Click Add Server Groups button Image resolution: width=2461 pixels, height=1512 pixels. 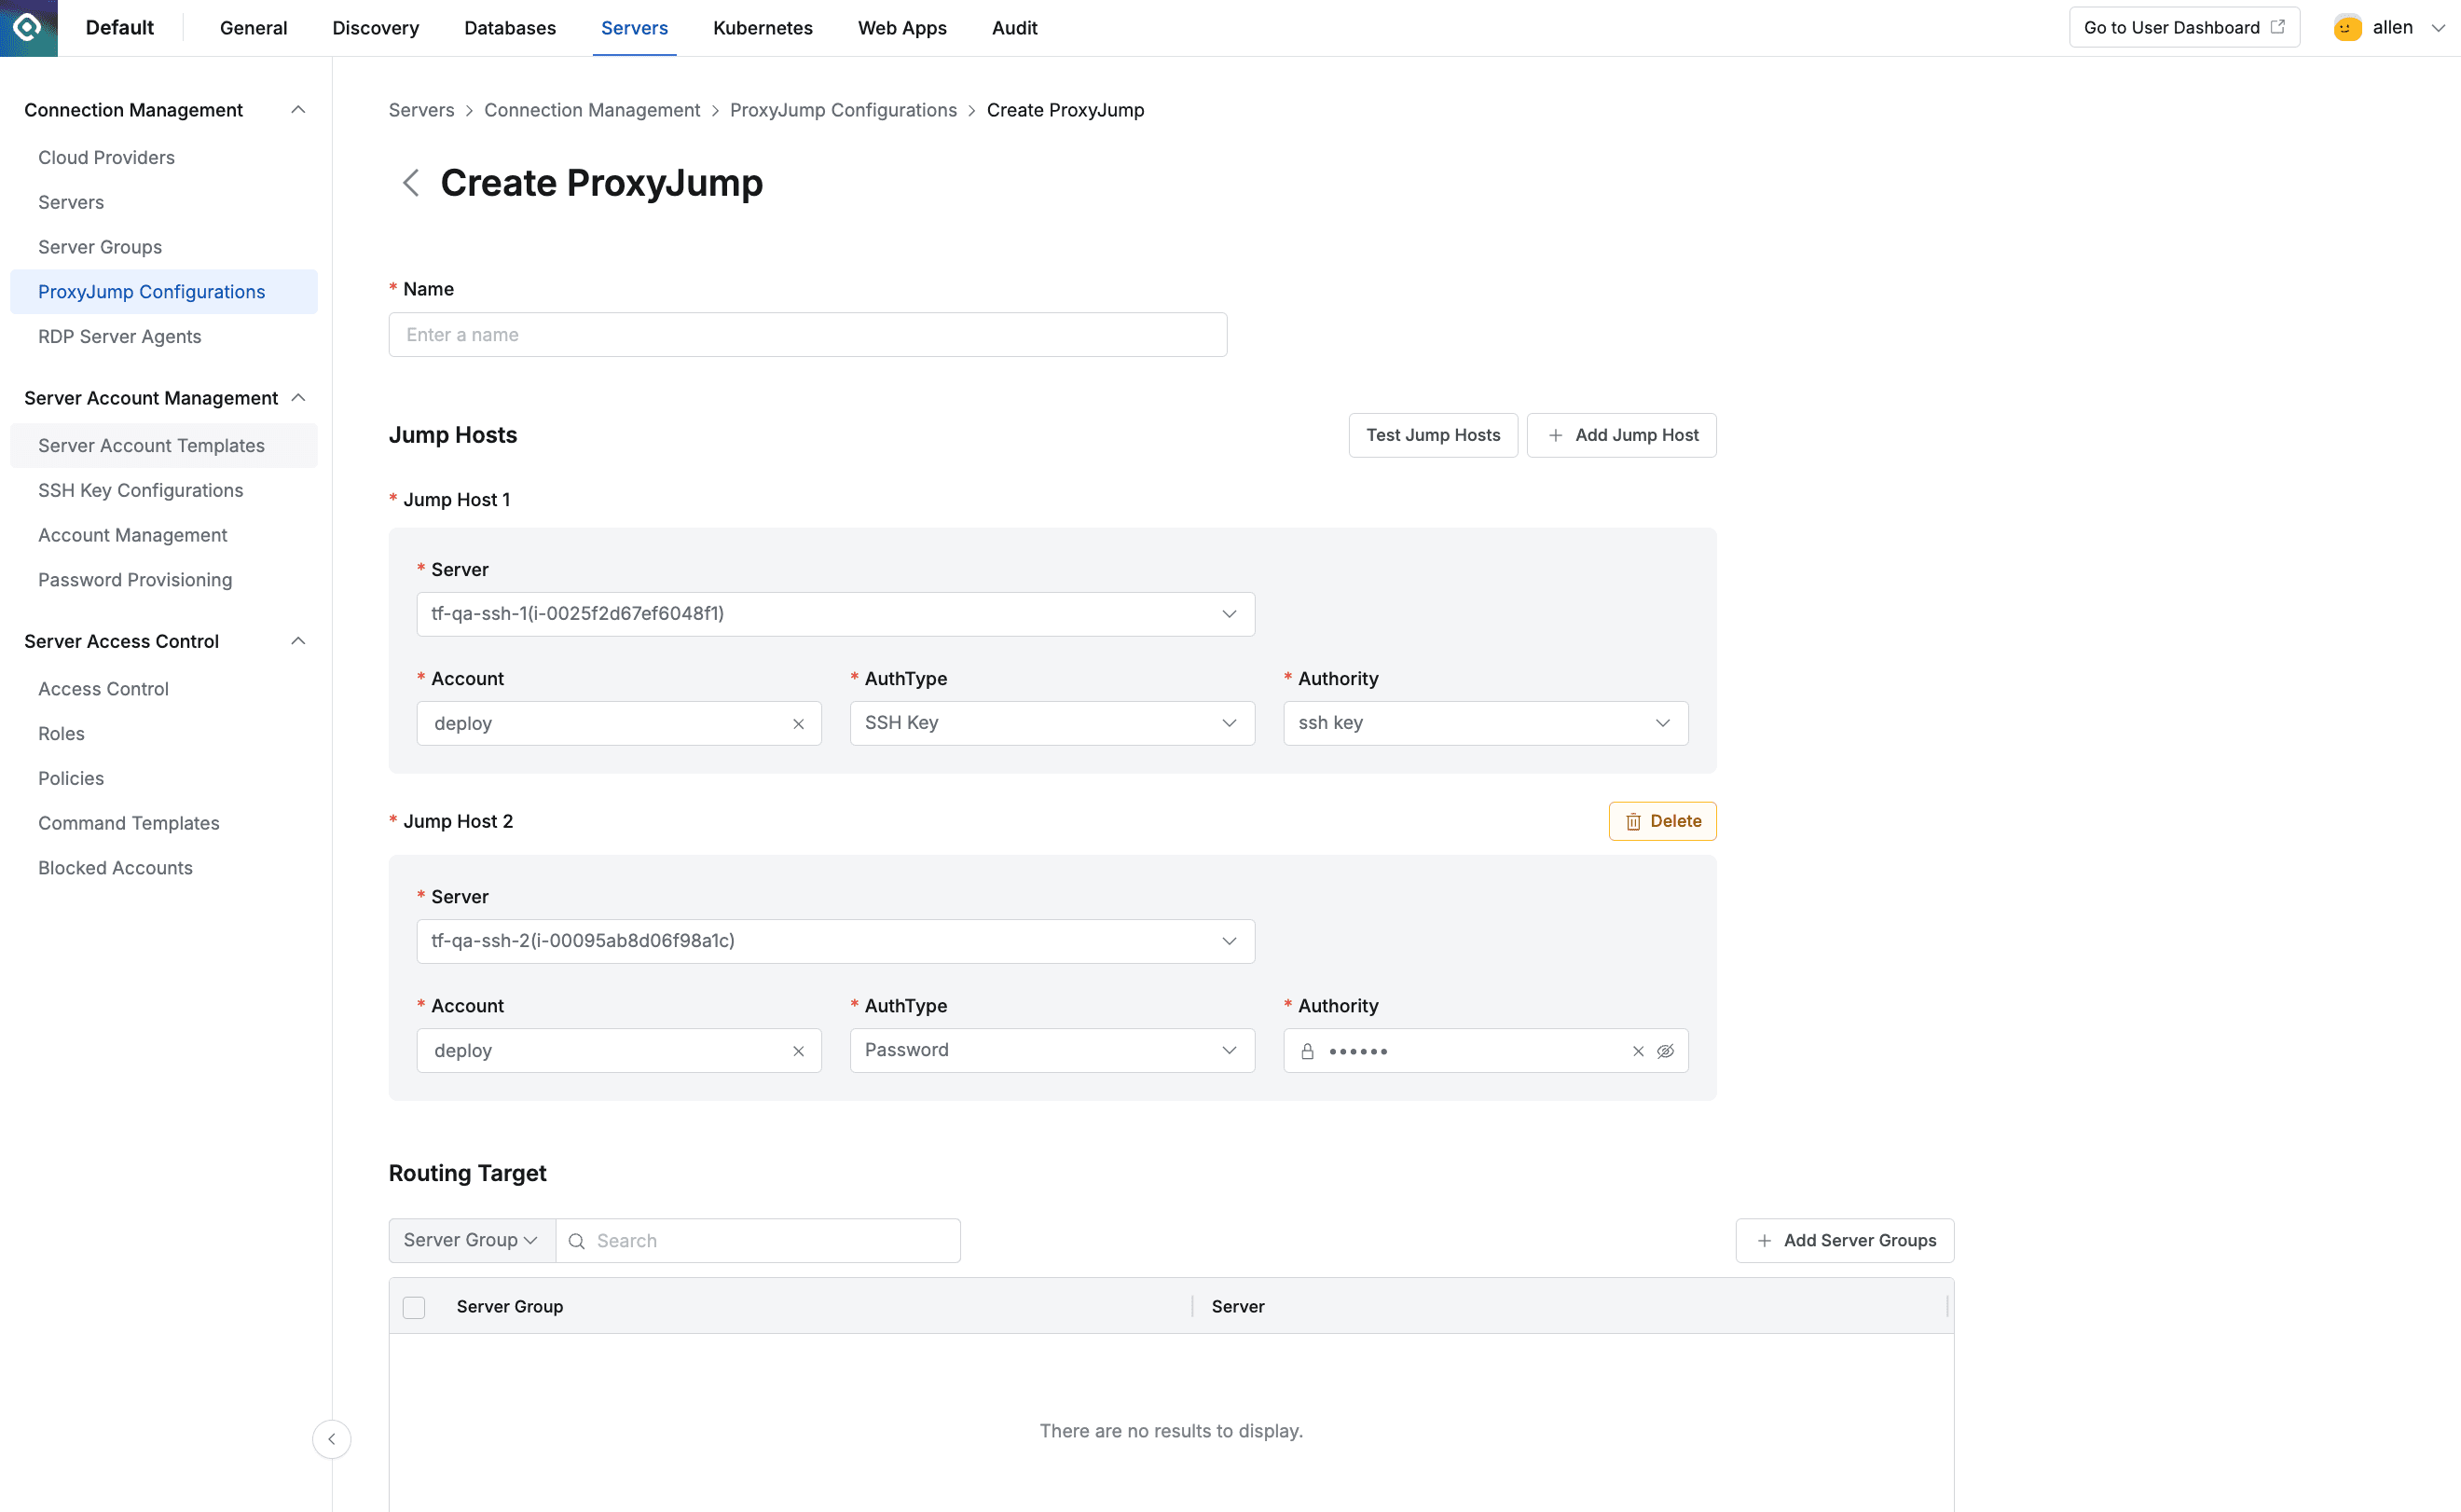1845,1240
